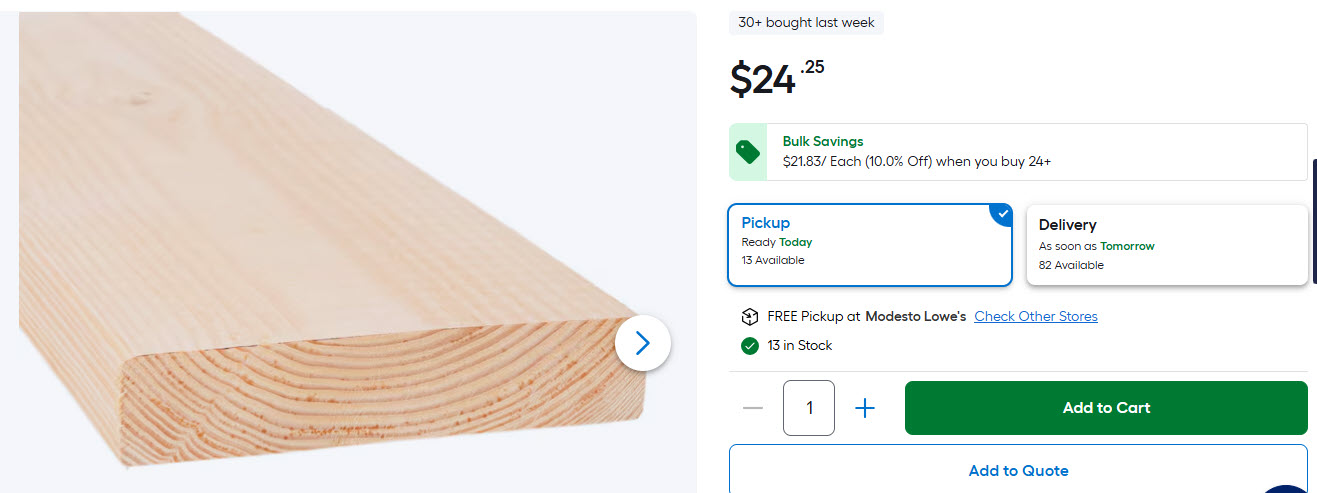Viewport: 1317px width, 493px height.
Task: Decrease quantity with the minus icon
Action: tap(754, 408)
